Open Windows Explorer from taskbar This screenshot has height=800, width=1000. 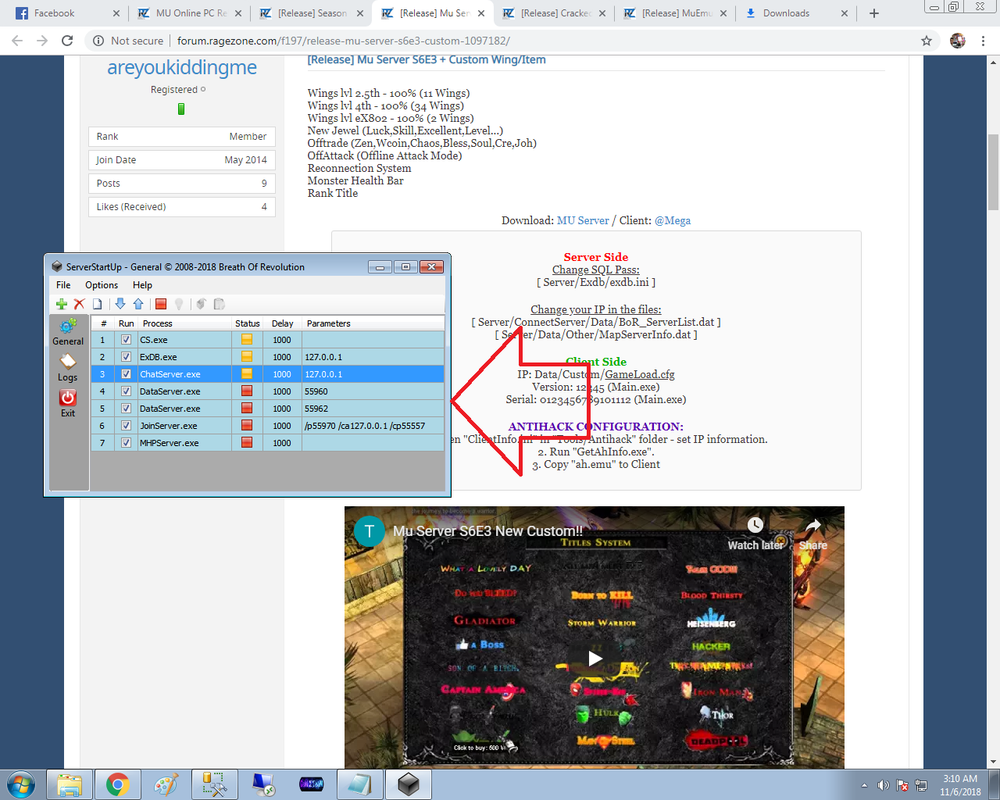70,784
